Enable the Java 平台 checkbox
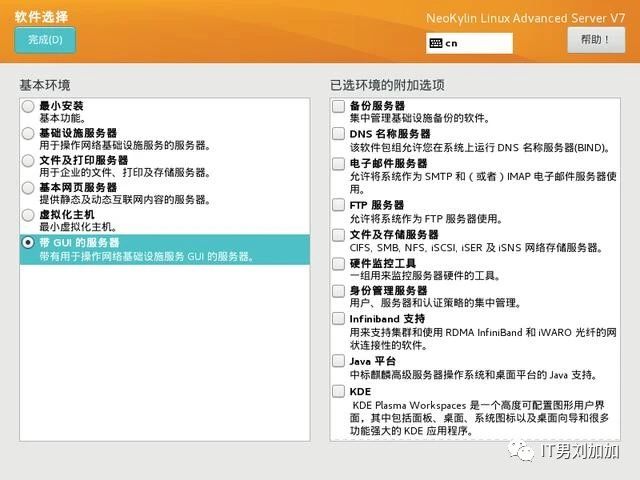This screenshot has height=480, width=640. [338, 361]
